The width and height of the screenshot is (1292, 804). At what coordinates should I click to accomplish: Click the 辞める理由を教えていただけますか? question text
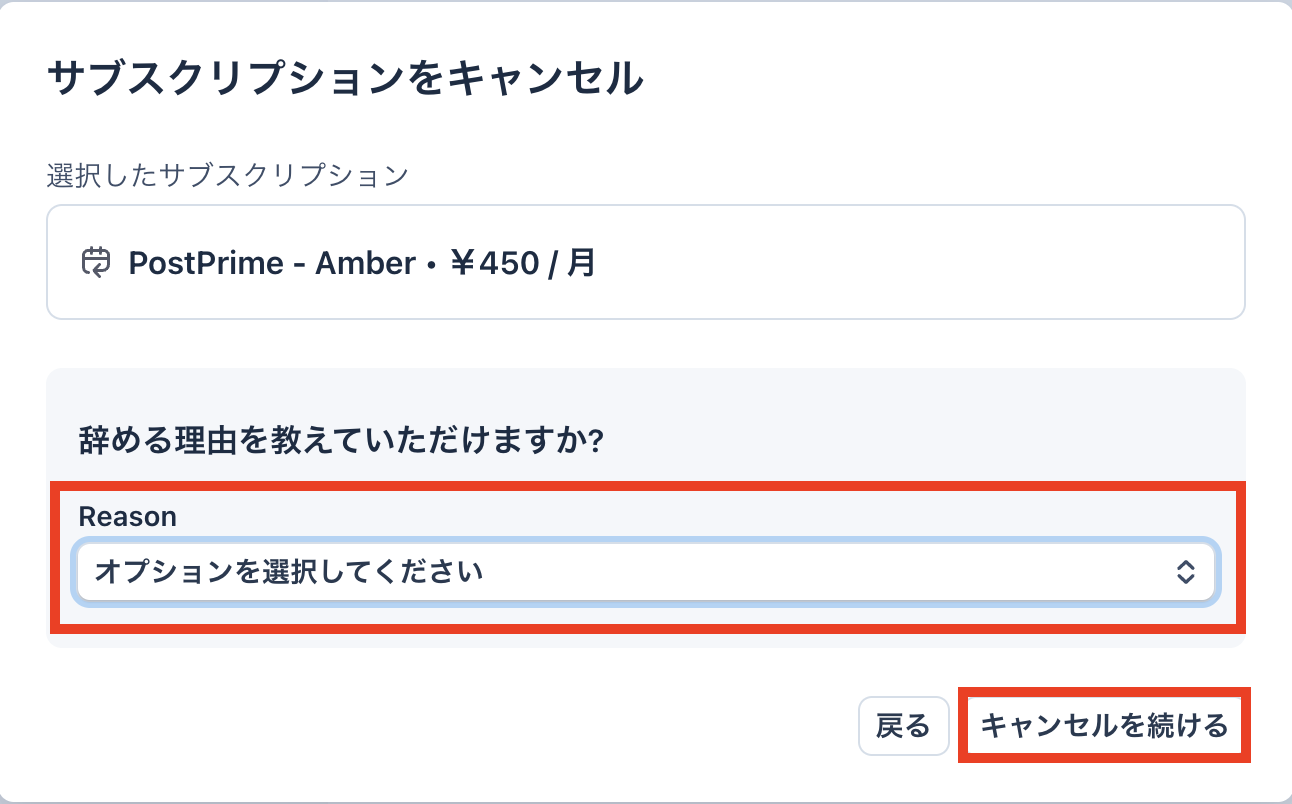340,441
